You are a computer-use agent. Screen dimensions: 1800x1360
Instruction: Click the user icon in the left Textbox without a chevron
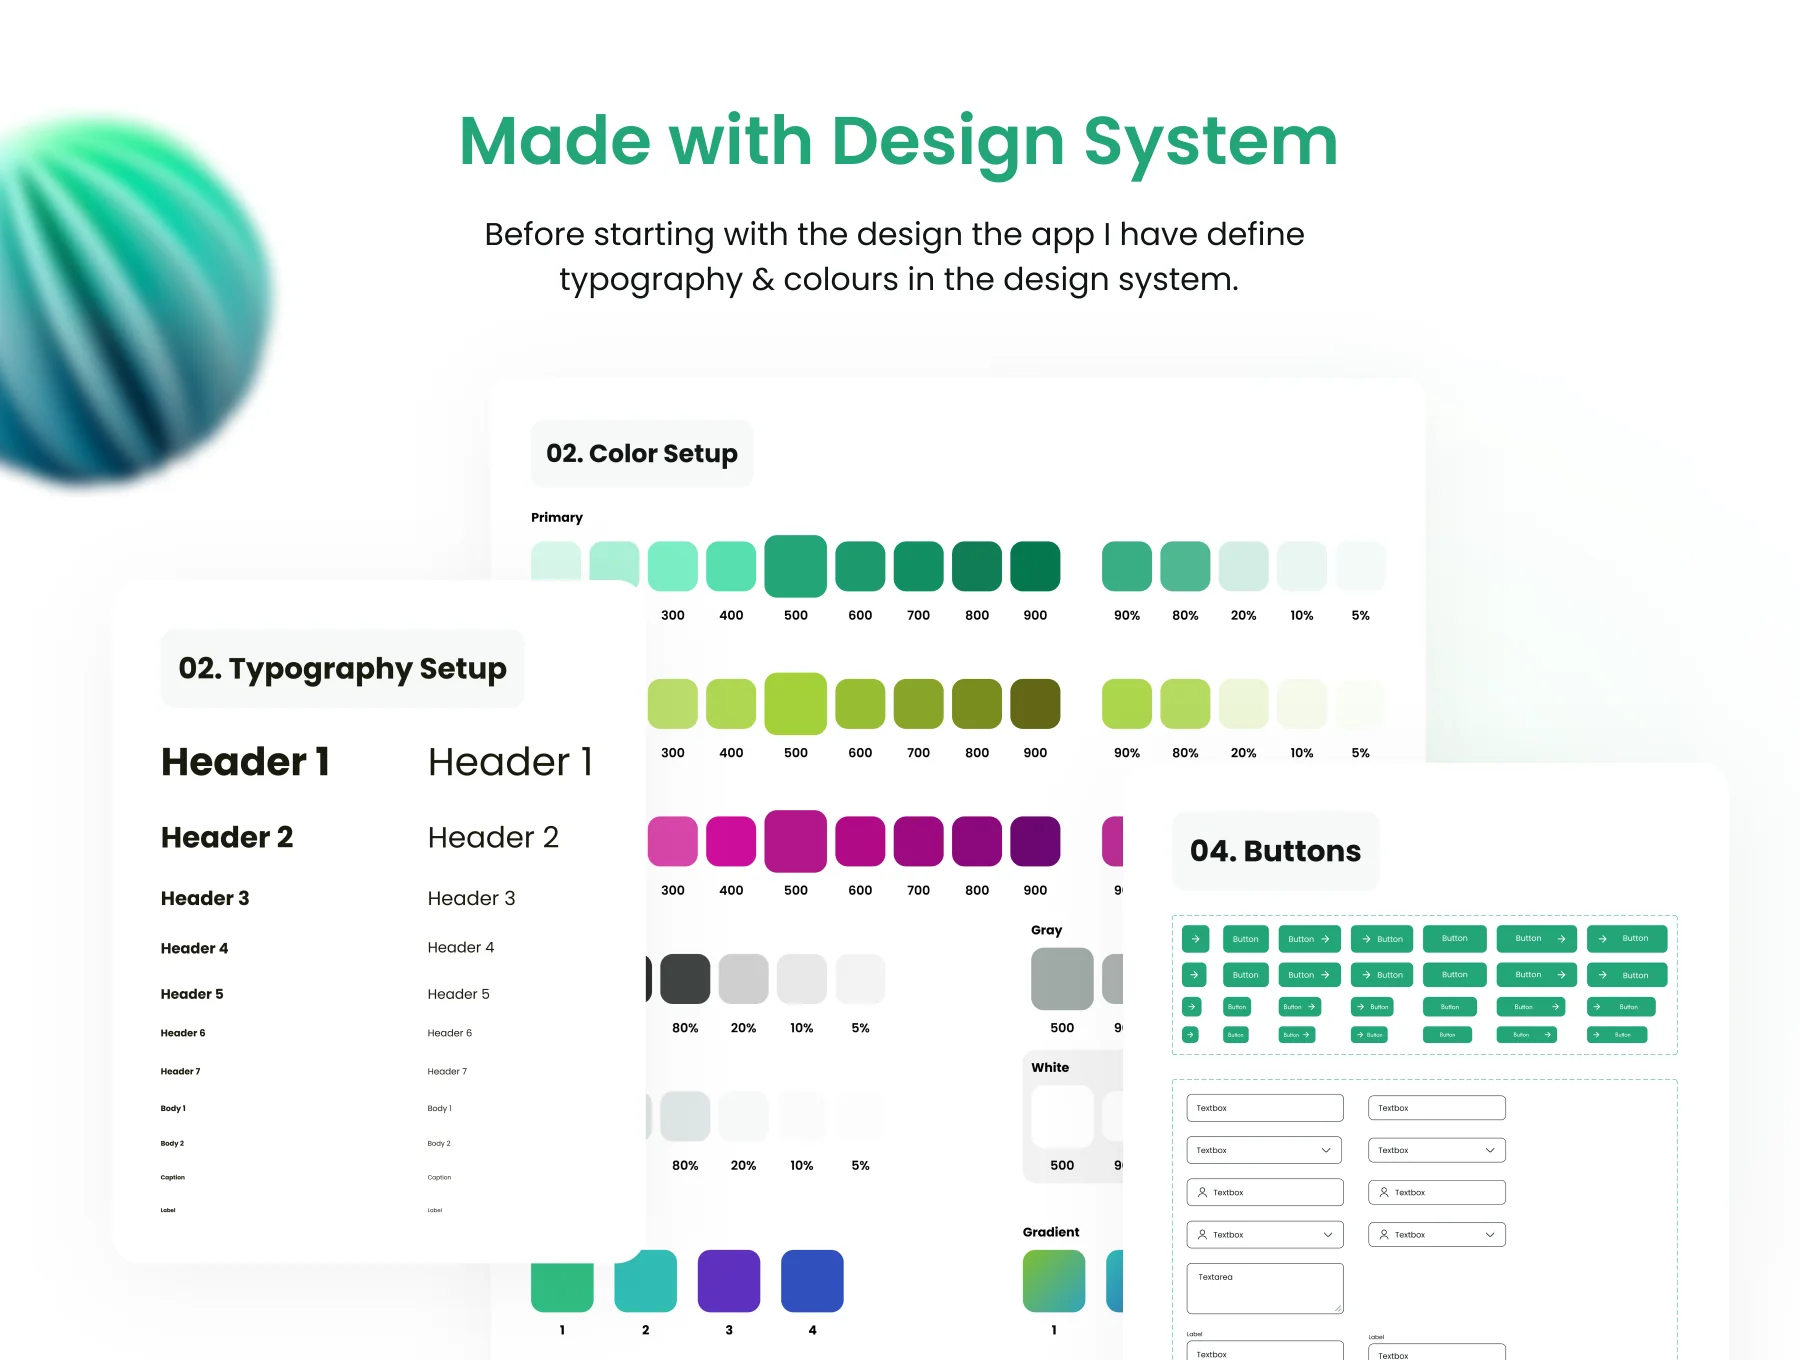(1202, 1192)
